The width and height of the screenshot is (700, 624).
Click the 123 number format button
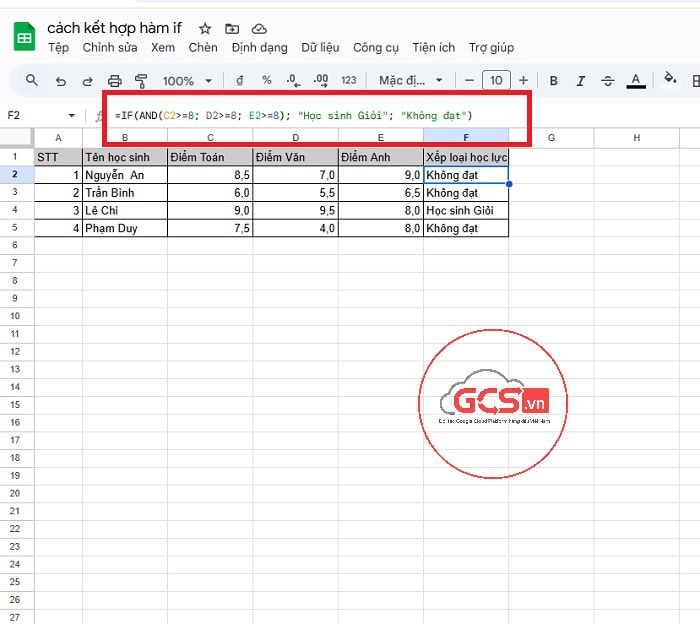(x=348, y=80)
